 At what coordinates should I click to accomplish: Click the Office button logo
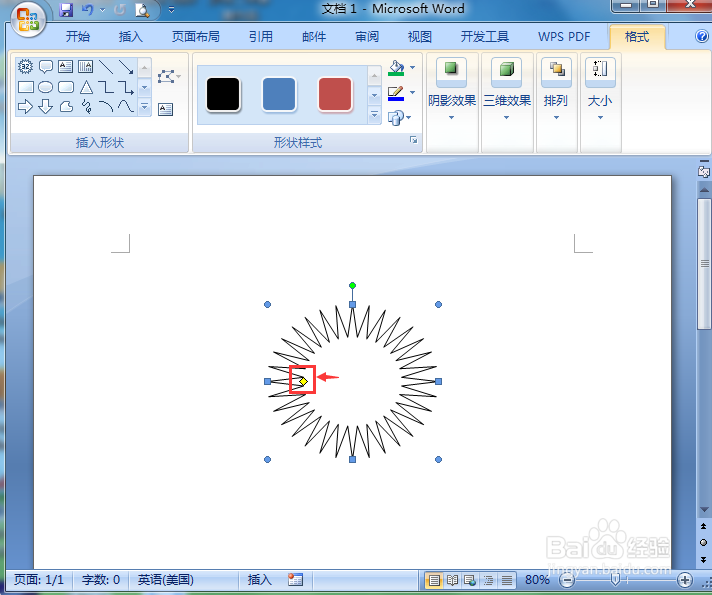click(28, 20)
